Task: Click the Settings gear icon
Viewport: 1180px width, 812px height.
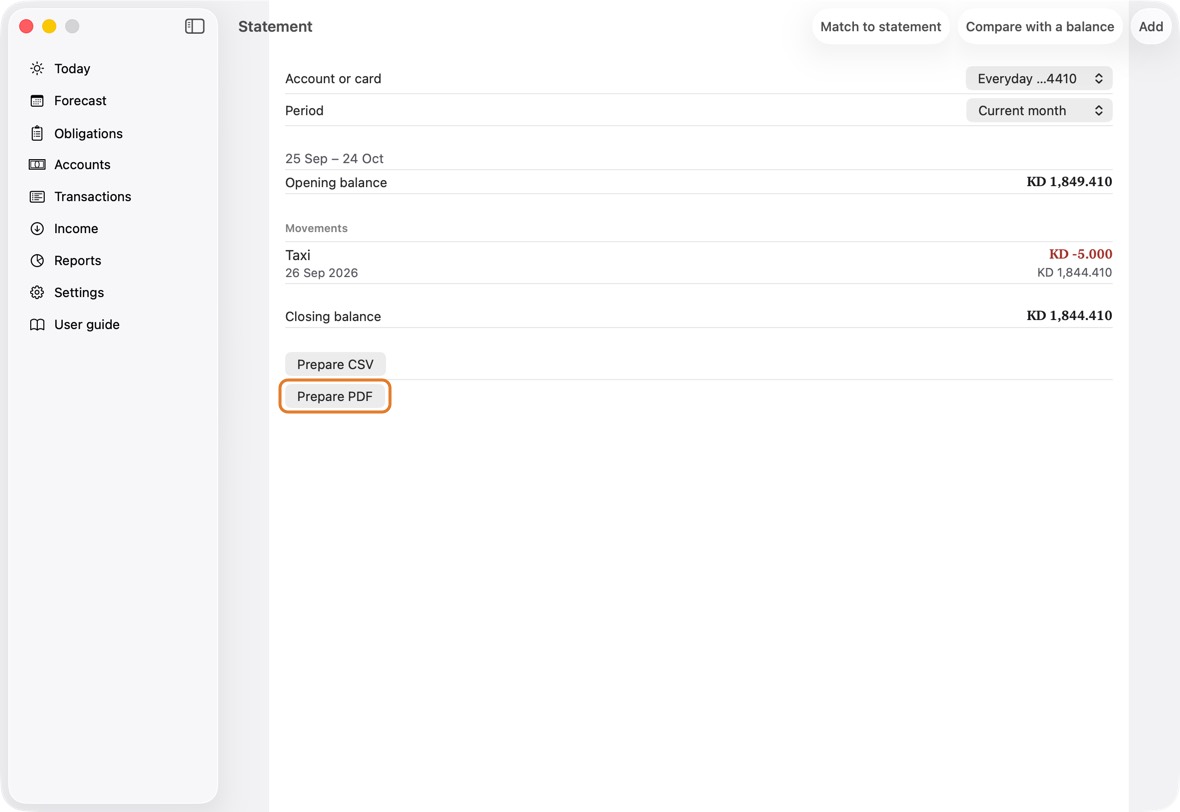Action: click(x=37, y=293)
